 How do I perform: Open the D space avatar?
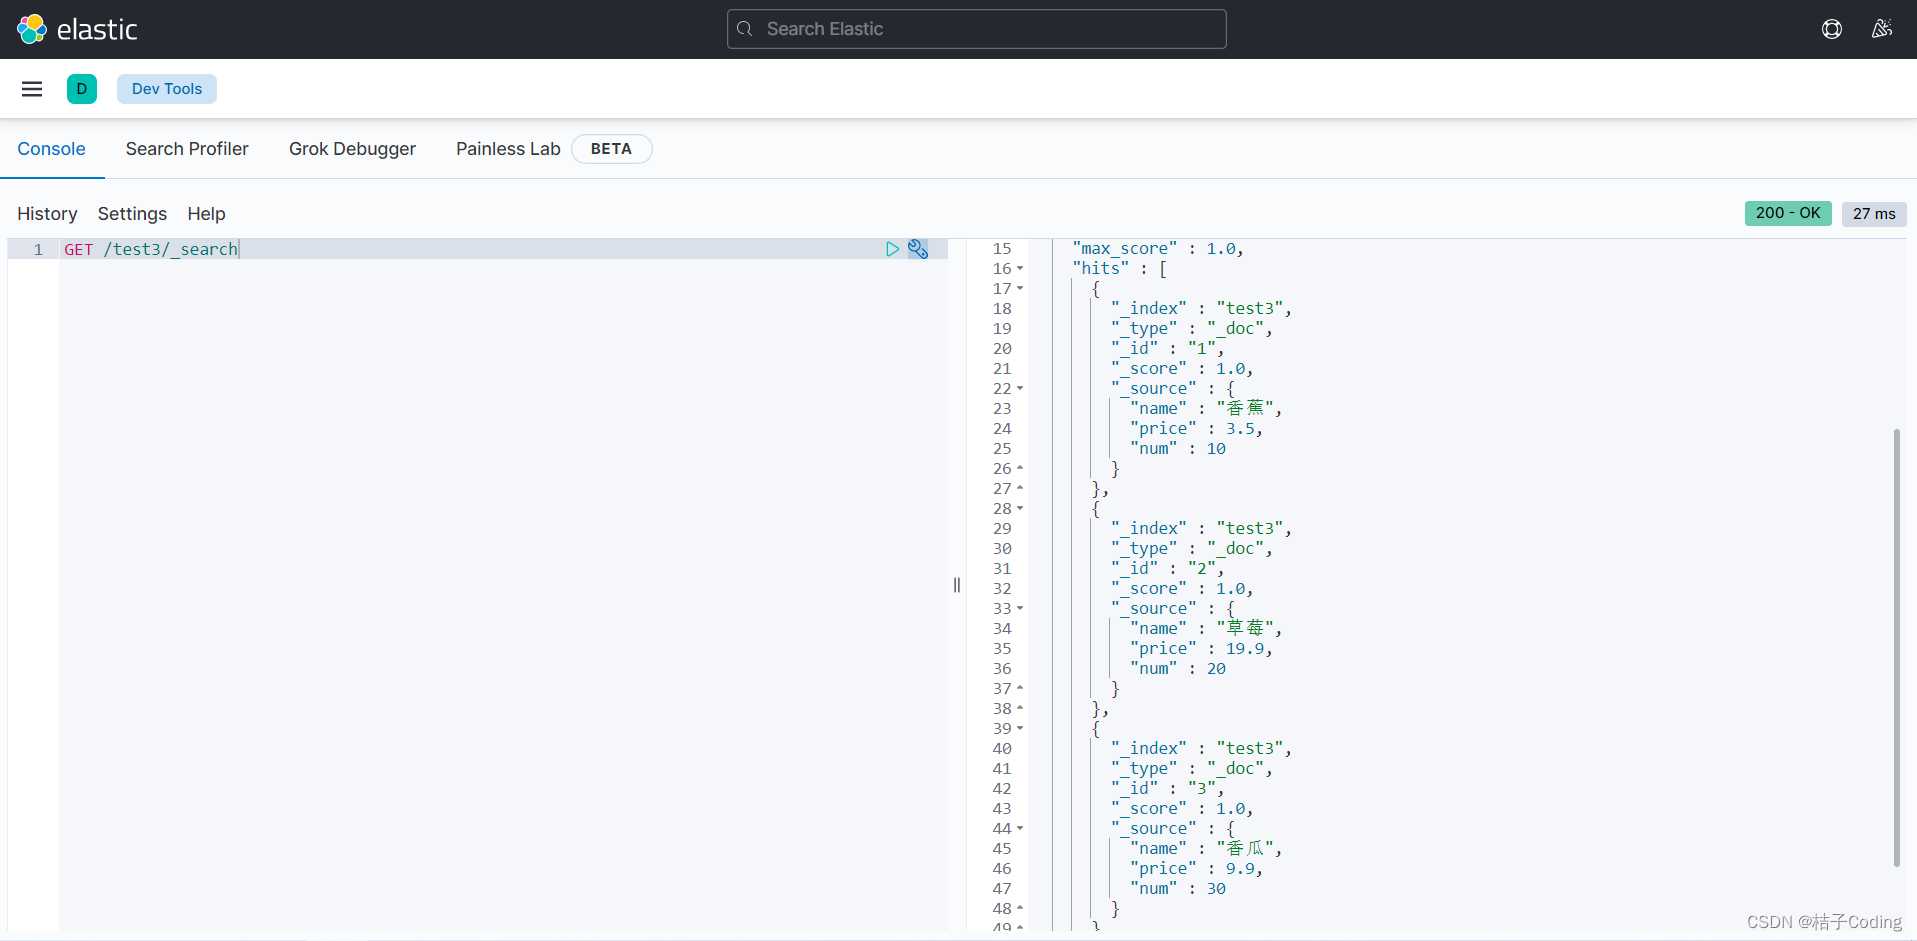(82, 89)
